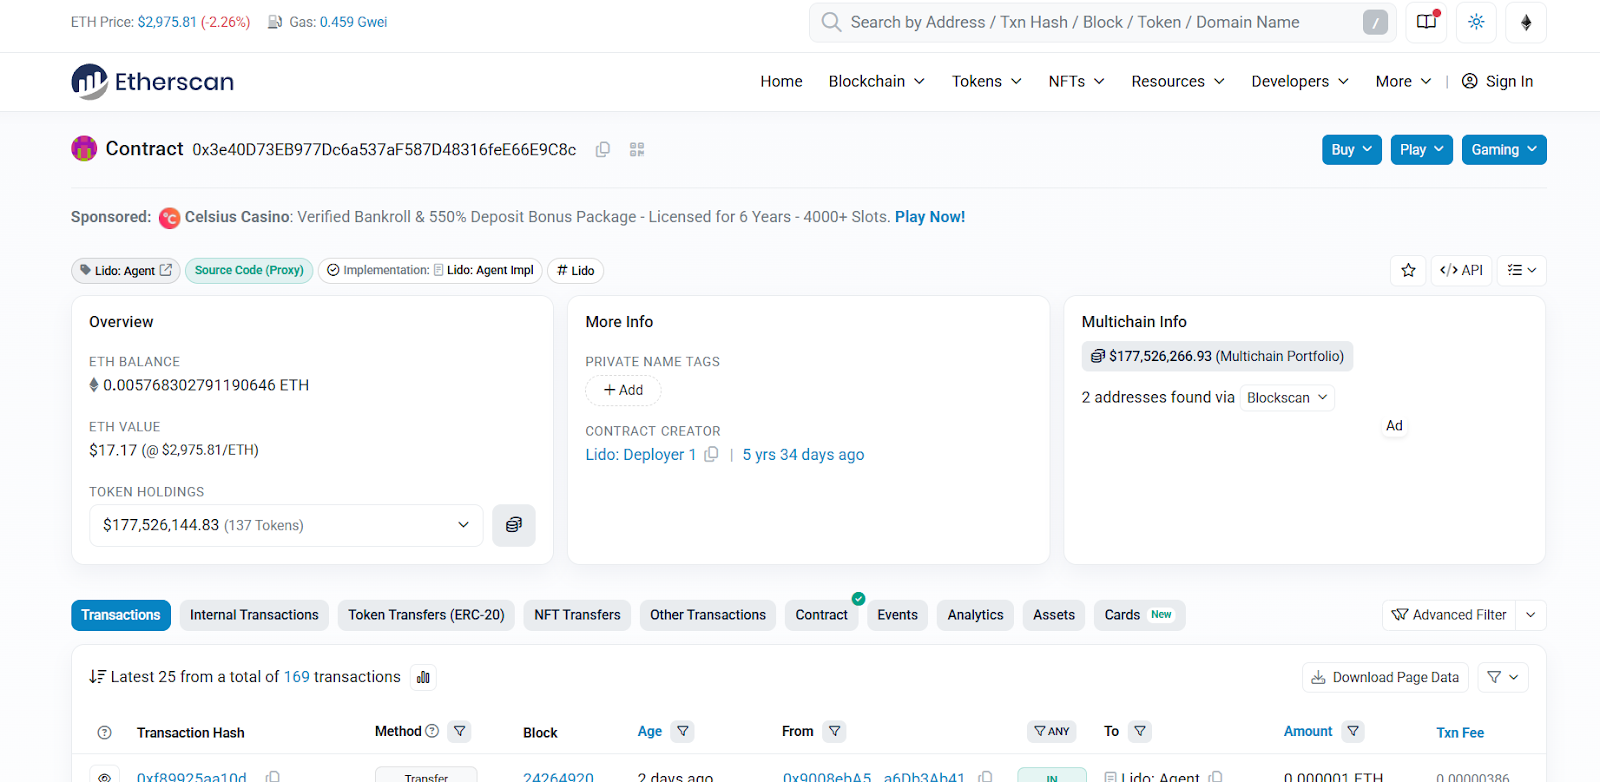This screenshot has width=1600, height=782.
Task: Open the Celsius Casino sponsor icon
Action: click(x=170, y=217)
